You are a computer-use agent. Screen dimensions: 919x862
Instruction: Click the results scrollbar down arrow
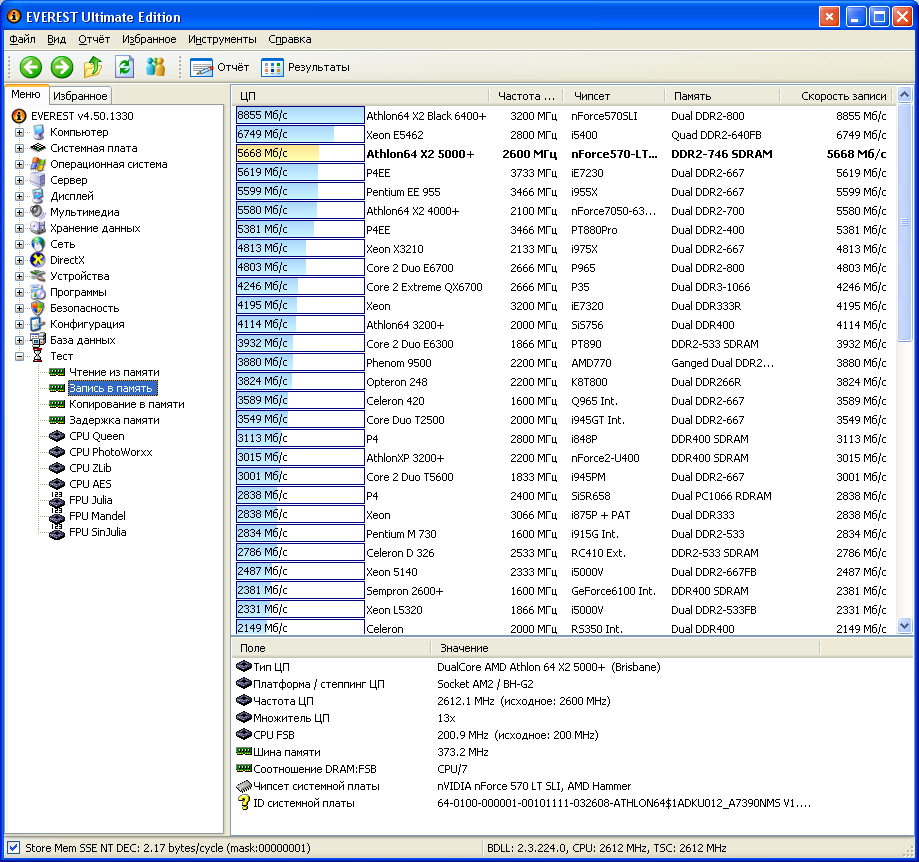904,625
